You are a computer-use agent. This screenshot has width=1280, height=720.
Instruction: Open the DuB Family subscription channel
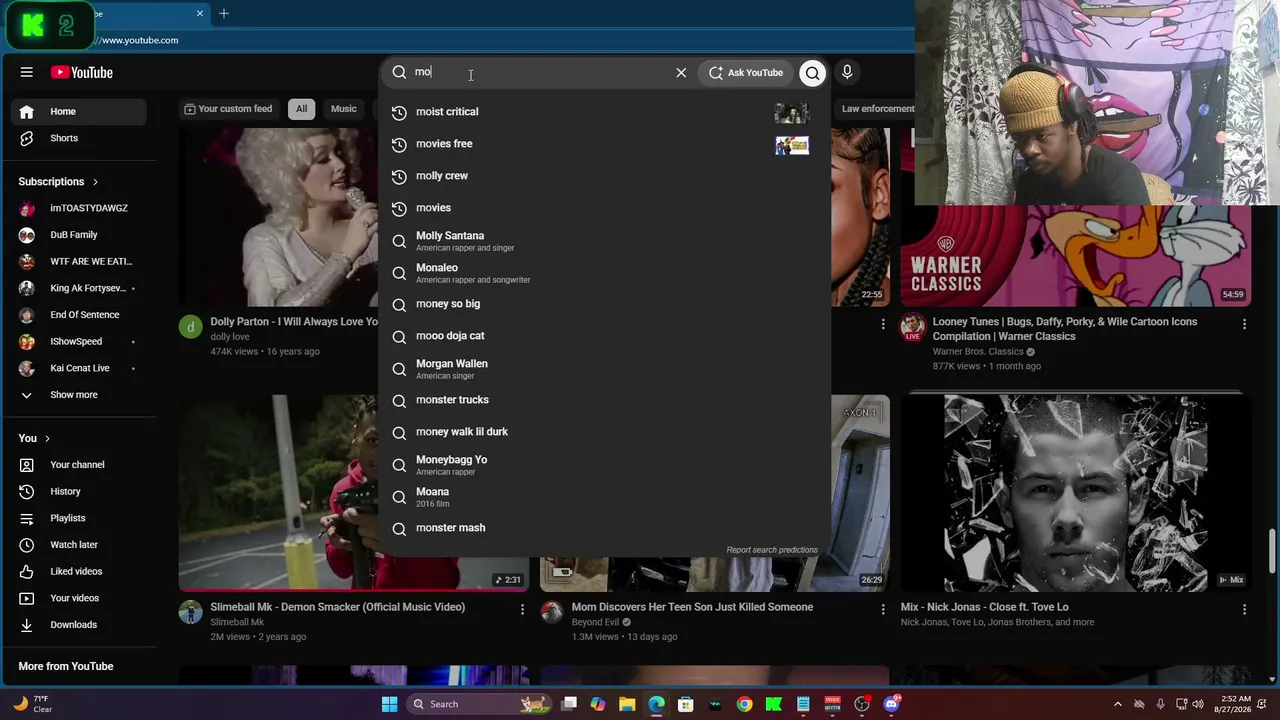pyautogui.click(x=79, y=235)
